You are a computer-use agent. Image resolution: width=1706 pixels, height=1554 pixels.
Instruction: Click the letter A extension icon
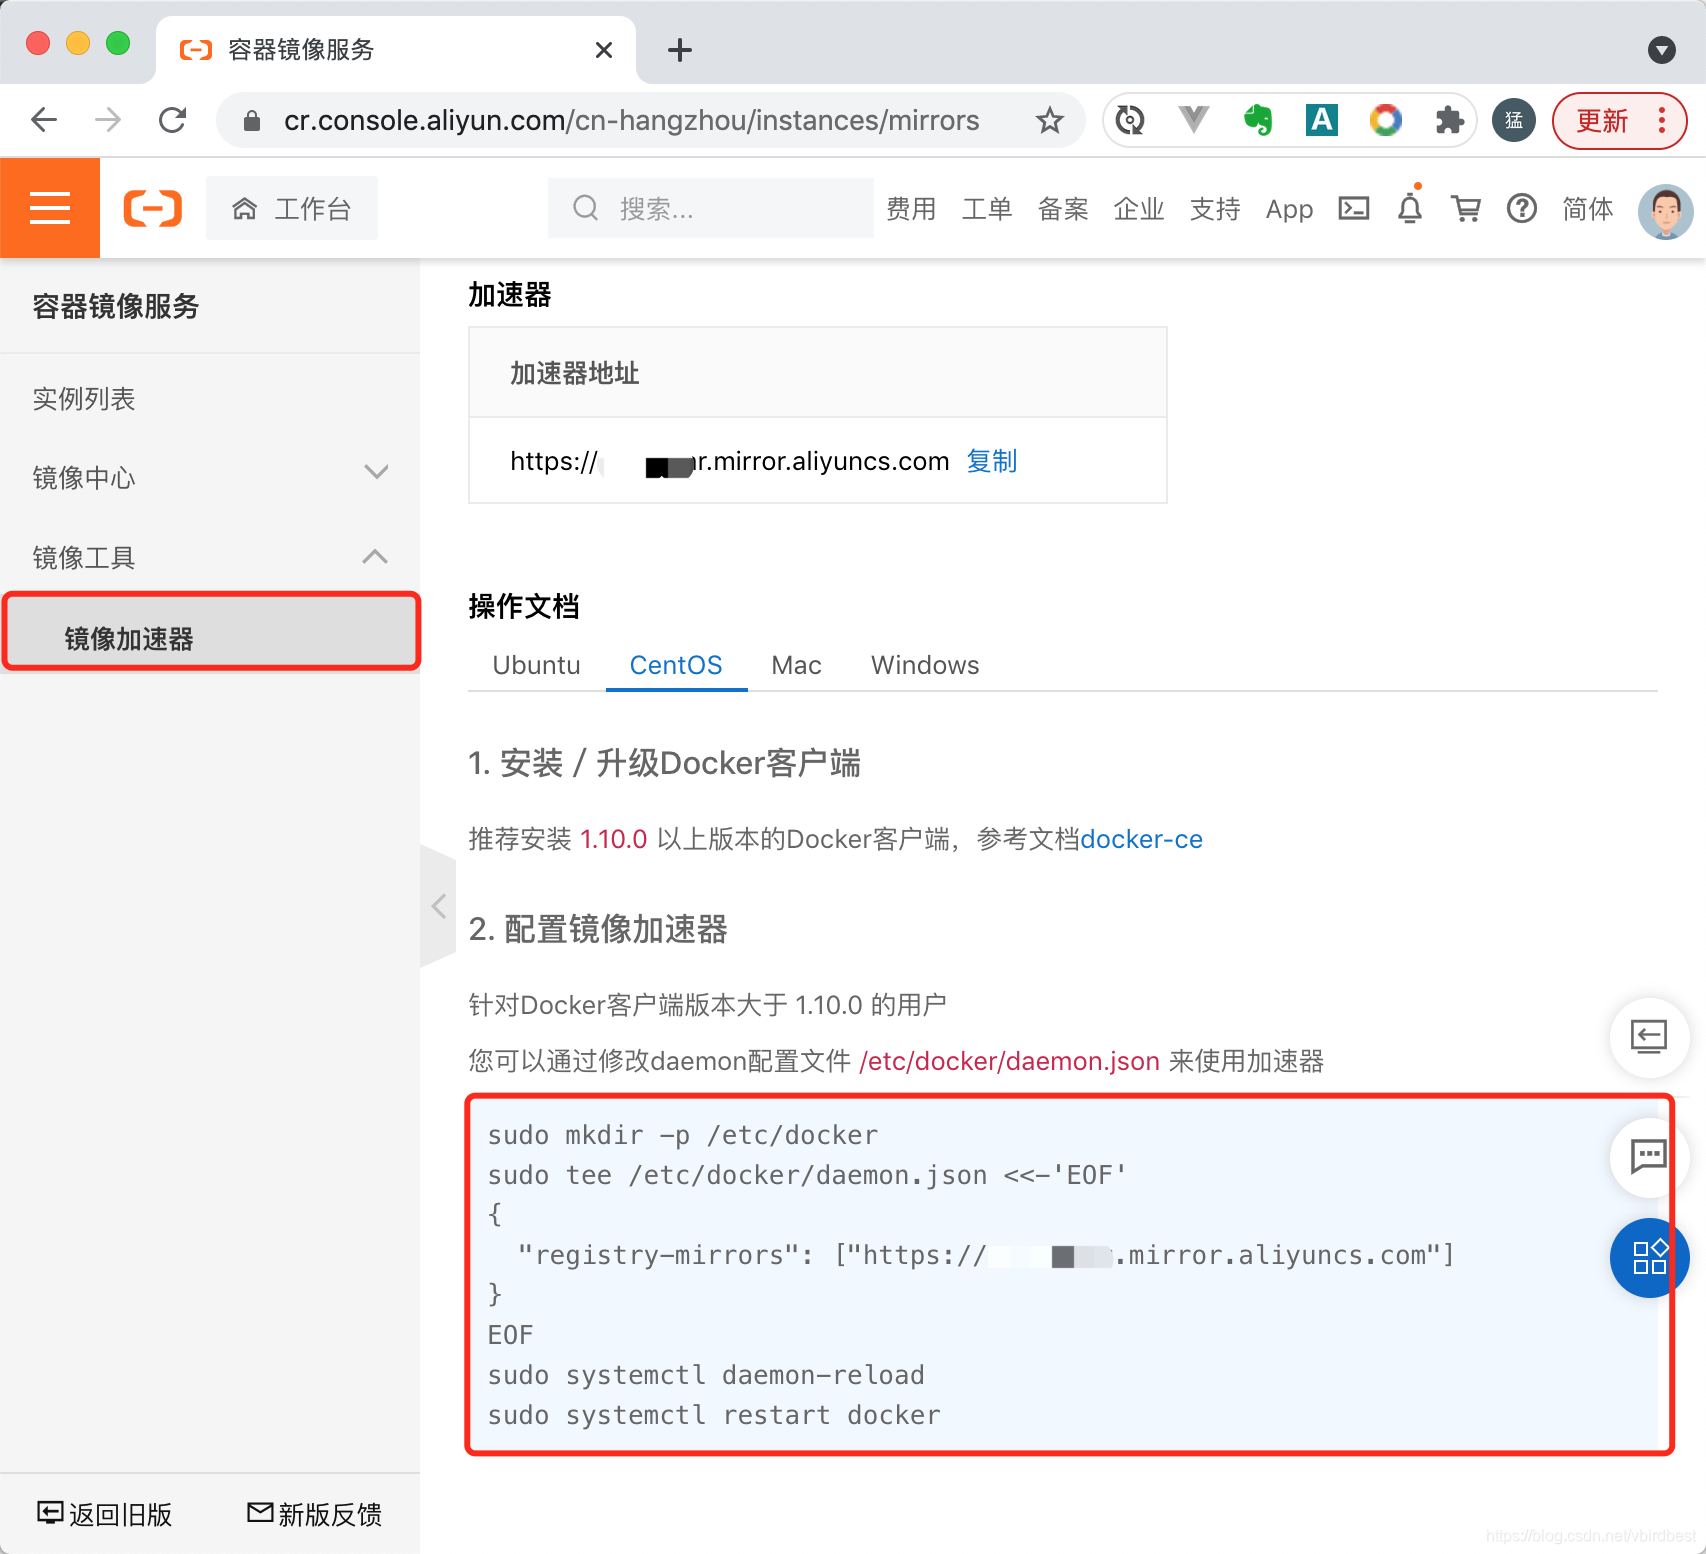click(x=1322, y=120)
